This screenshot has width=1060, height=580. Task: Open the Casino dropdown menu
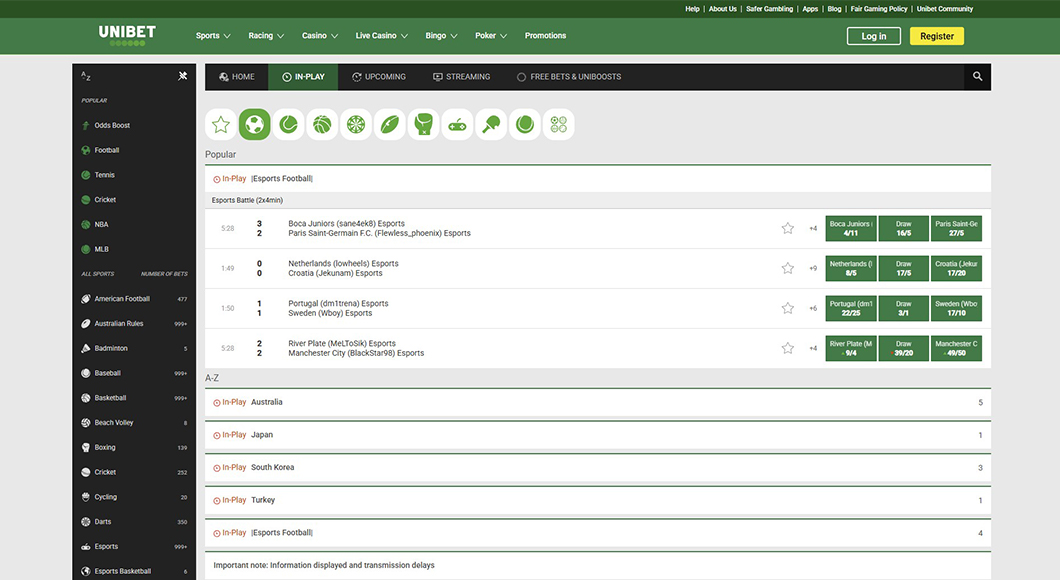point(320,36)
